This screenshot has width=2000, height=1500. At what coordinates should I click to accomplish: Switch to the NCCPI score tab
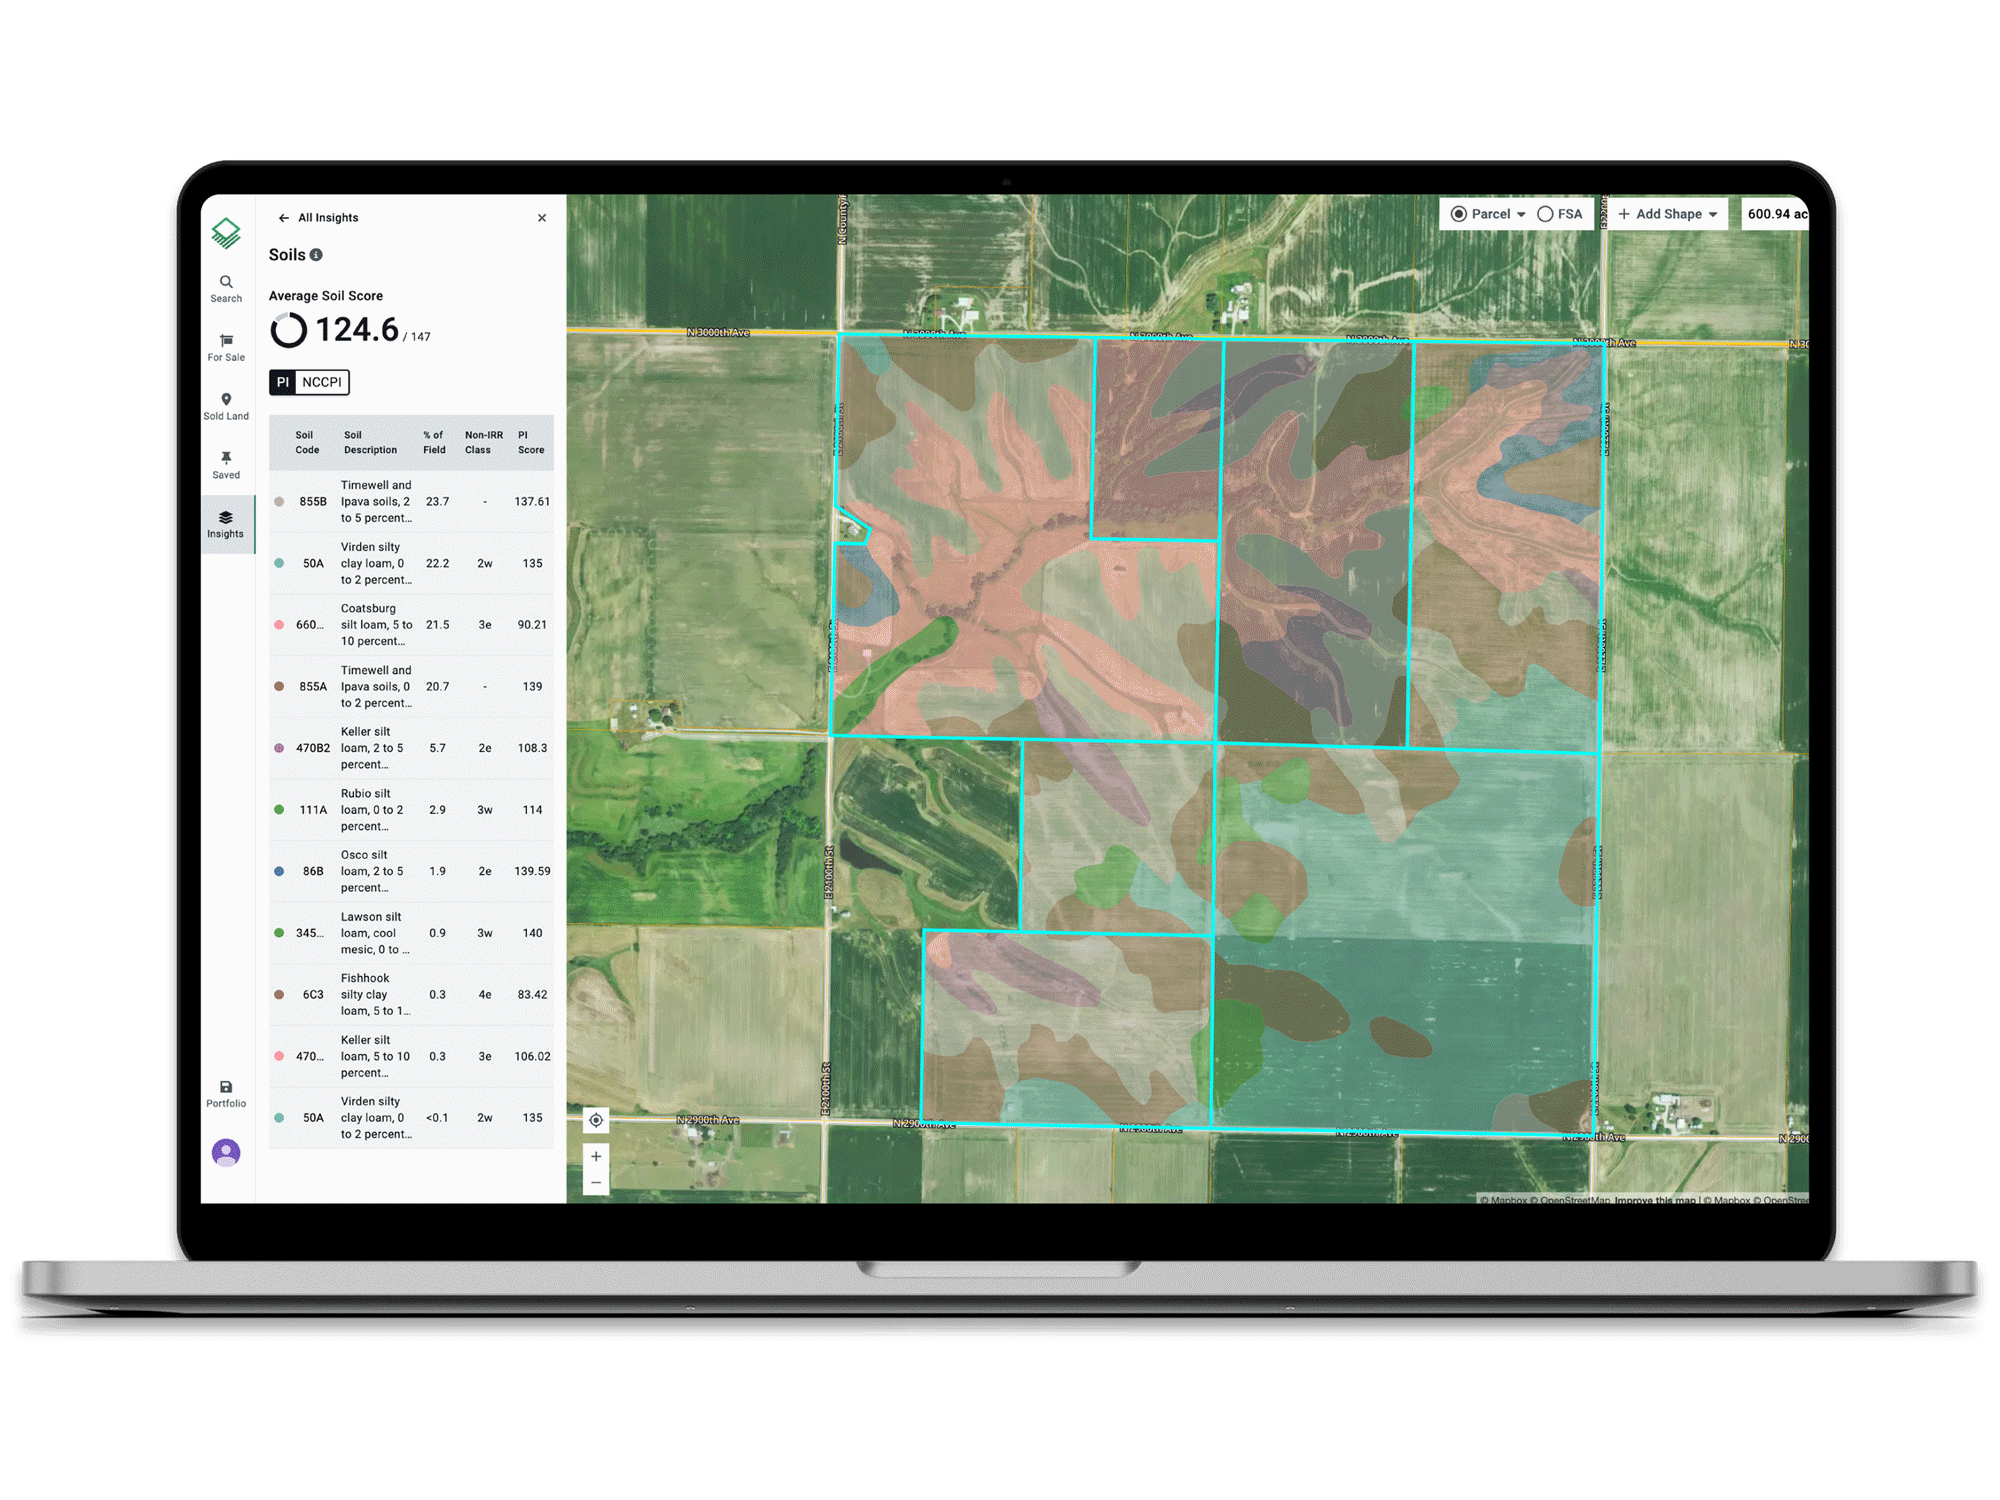coord(322,382)
